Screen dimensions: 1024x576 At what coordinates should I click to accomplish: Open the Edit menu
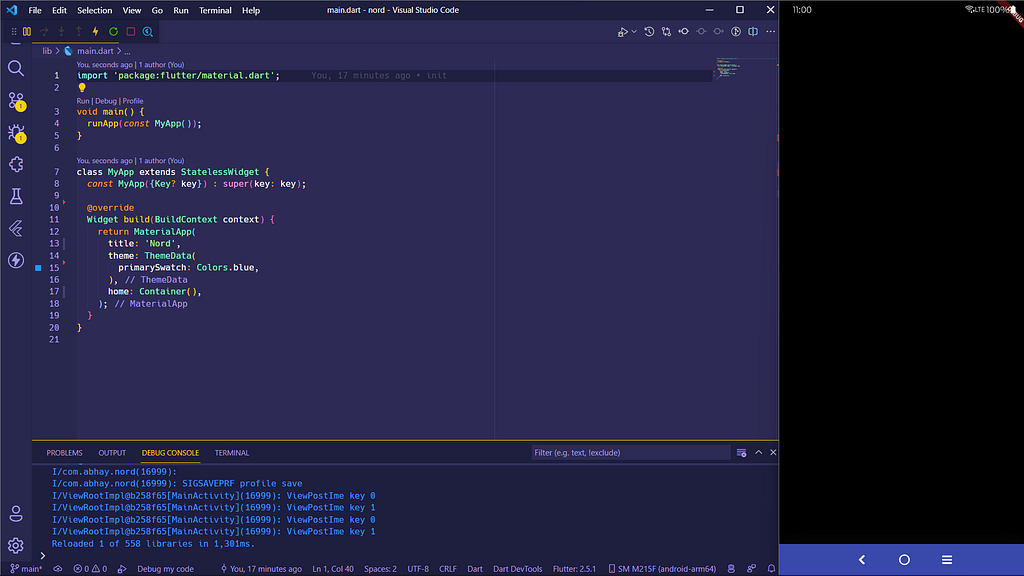pos(59,10)
